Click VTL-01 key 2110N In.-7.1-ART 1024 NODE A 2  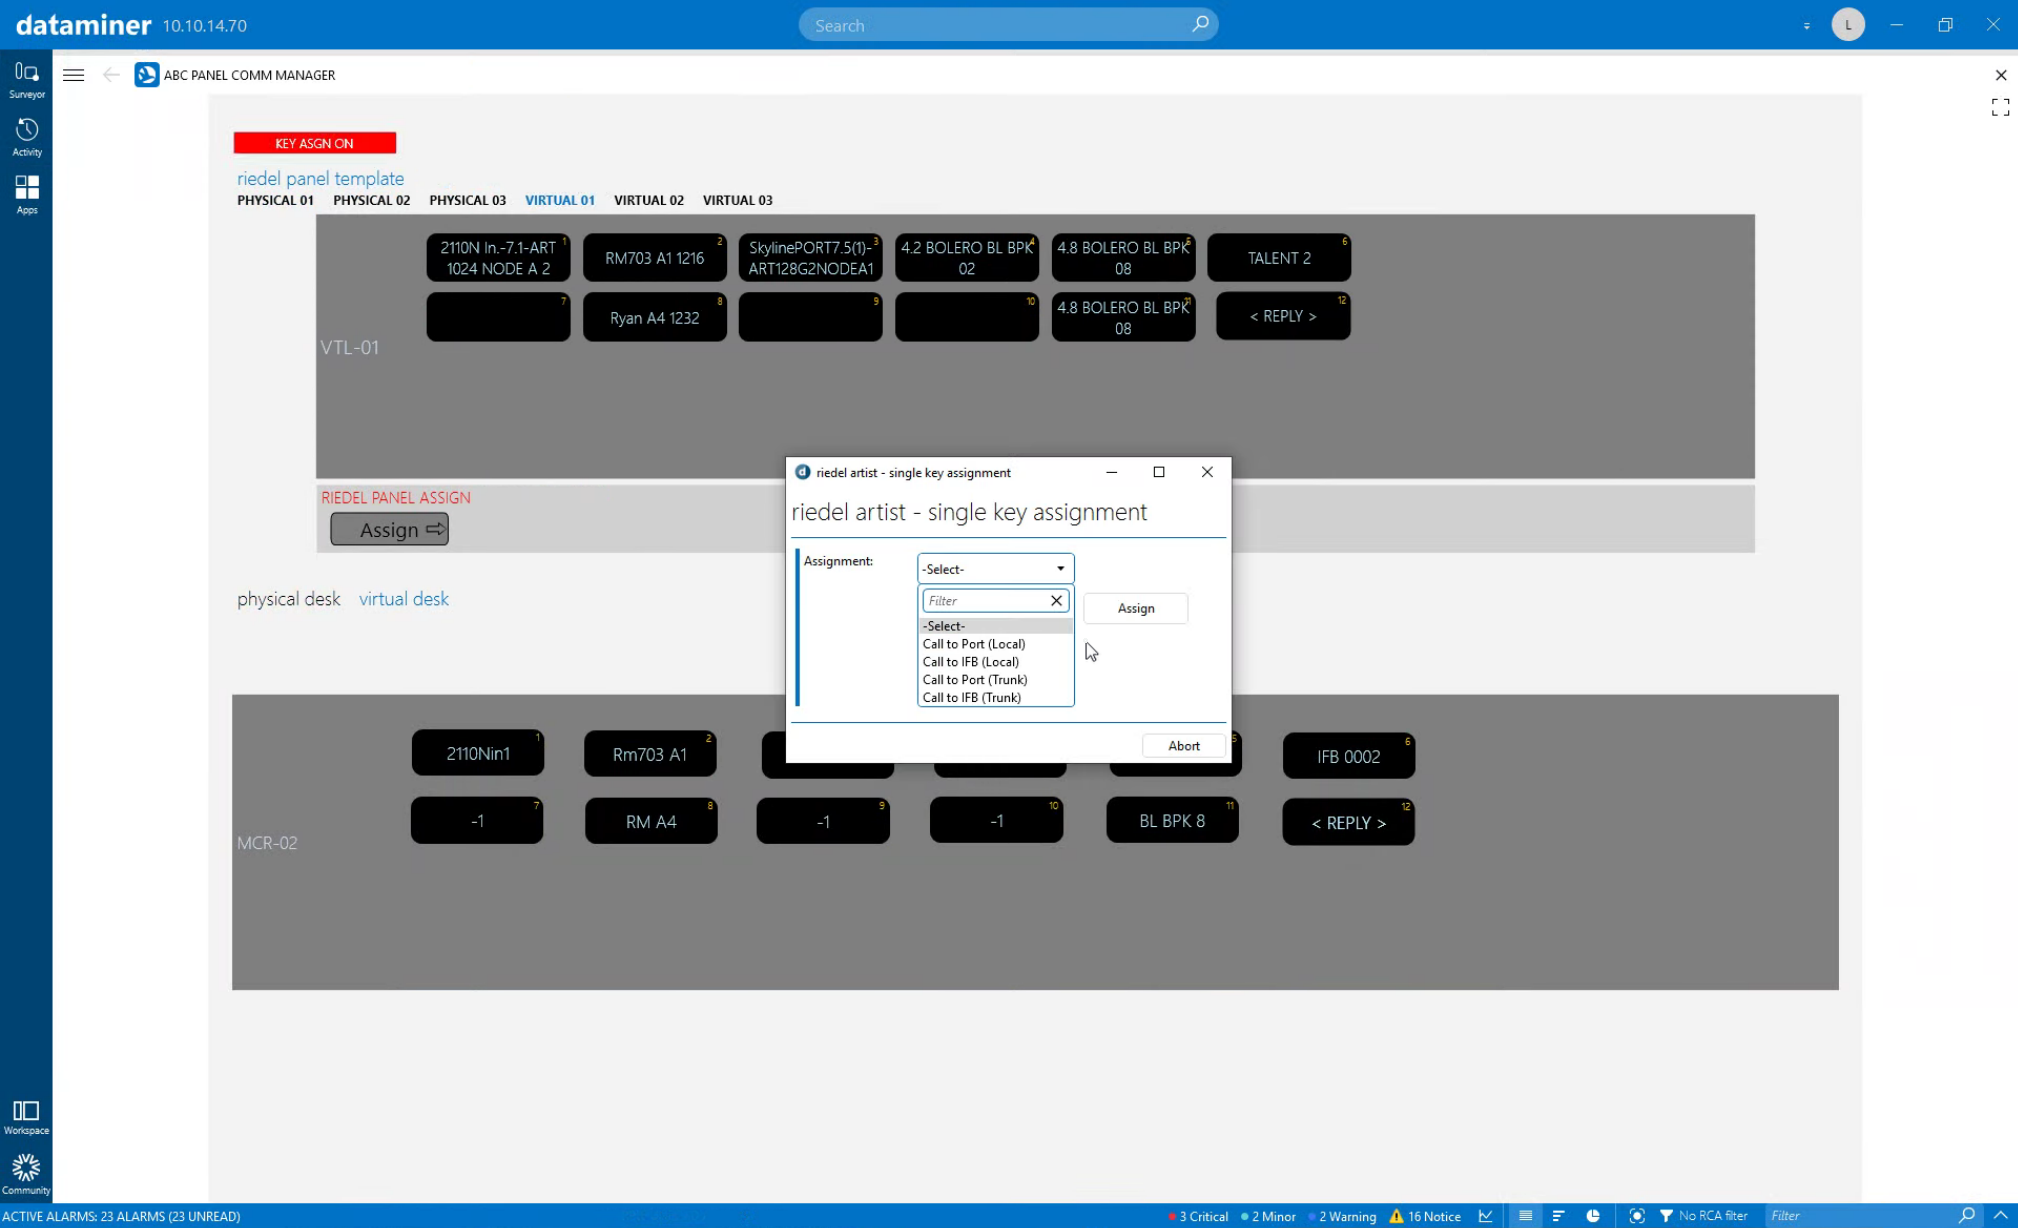pyautogui.click(x=498, y=258)
